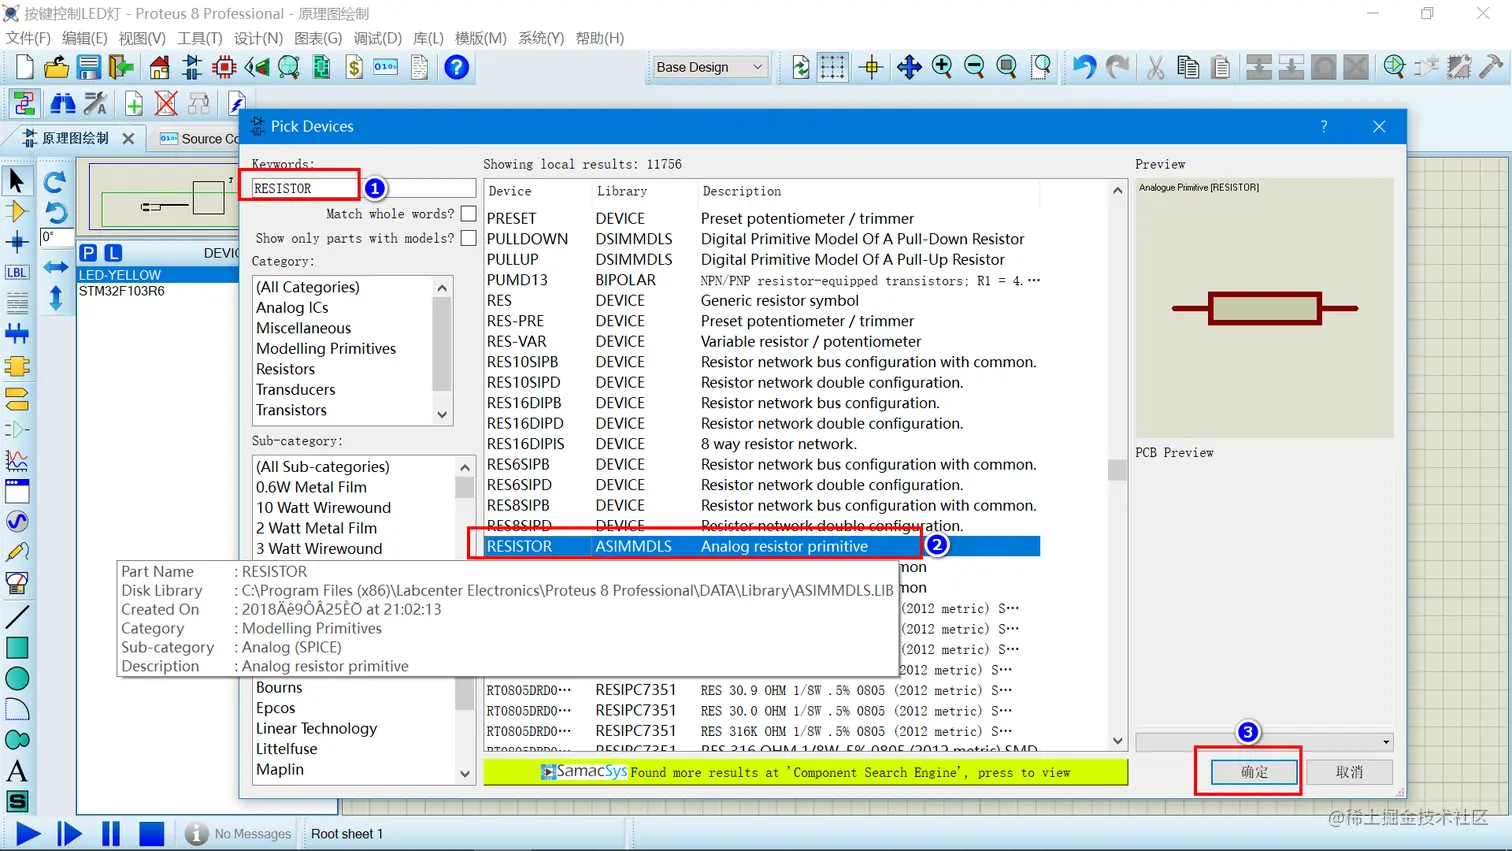Screen dimensions: 1512x851
Task: Click the results list down scroll arrow
Action: pyautogui.click(x=1118, y=741)
